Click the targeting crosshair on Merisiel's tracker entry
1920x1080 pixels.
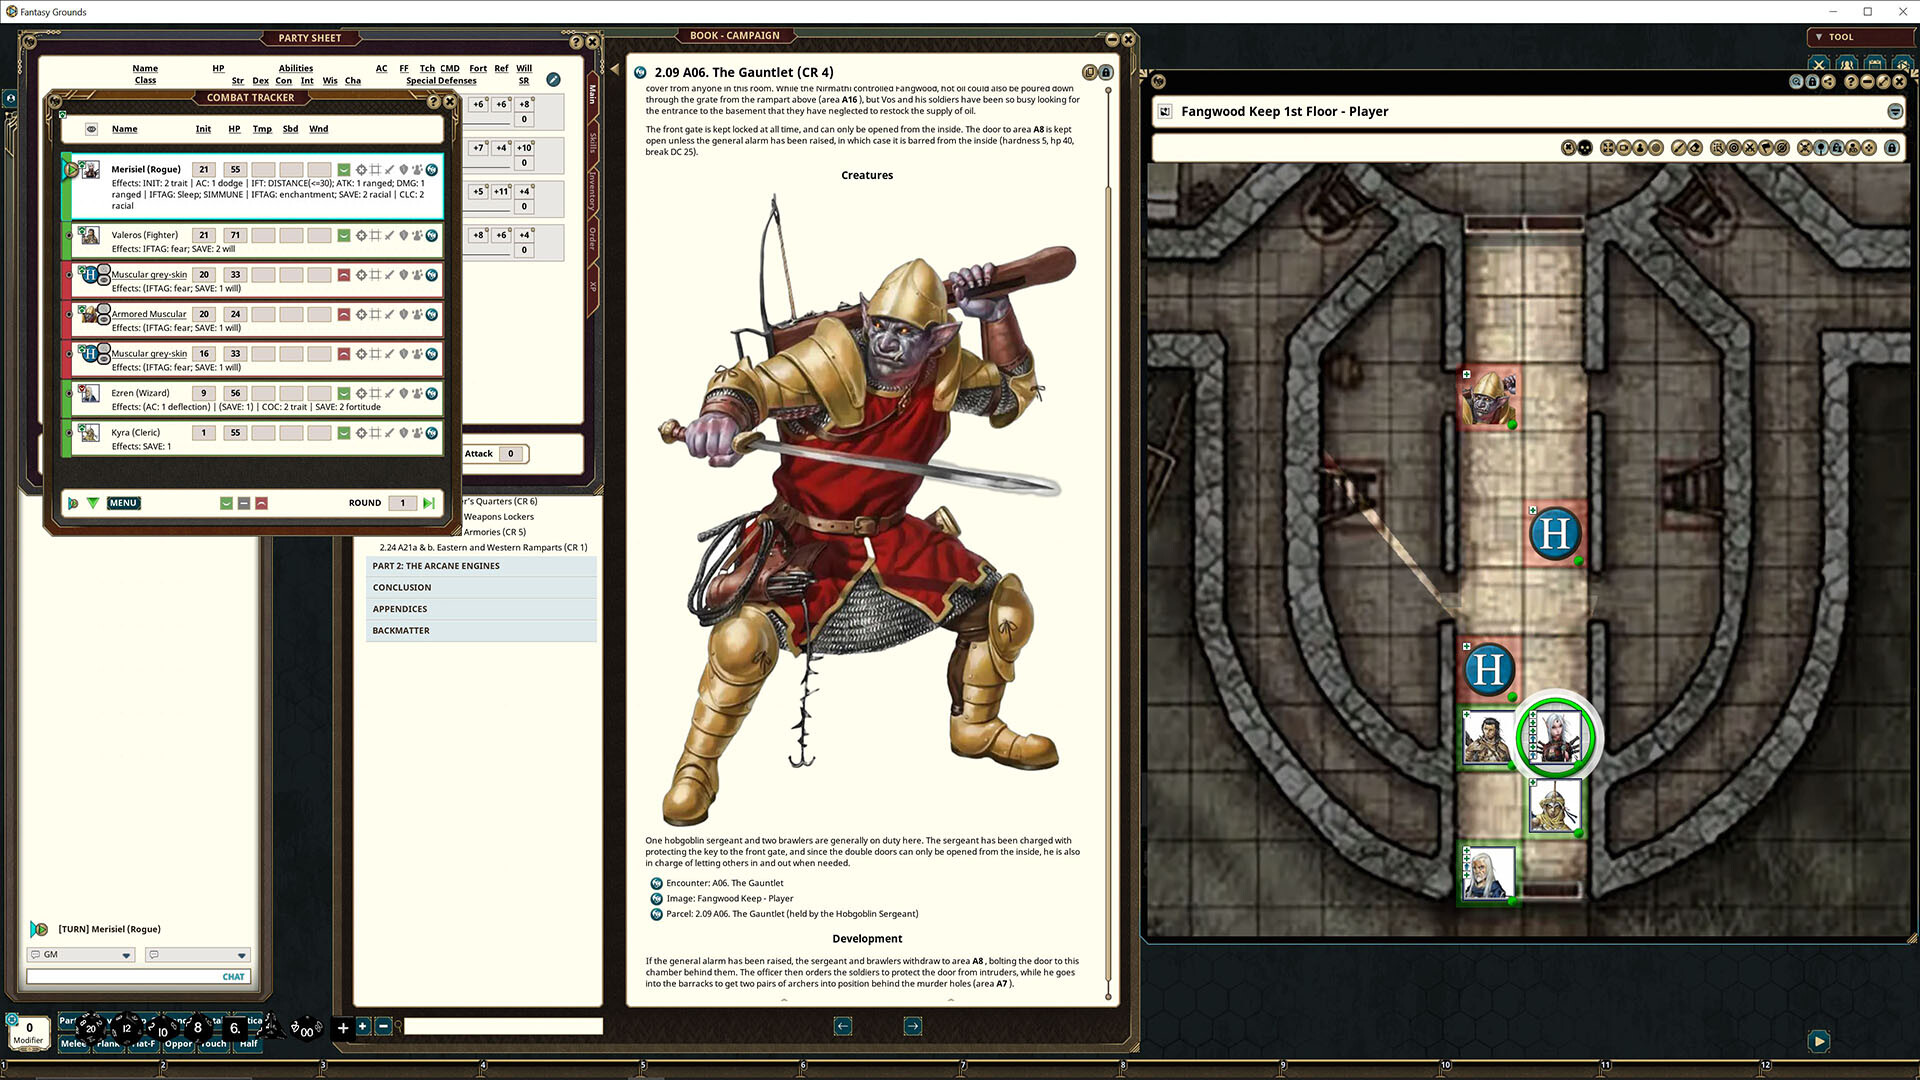pos(361,169)
